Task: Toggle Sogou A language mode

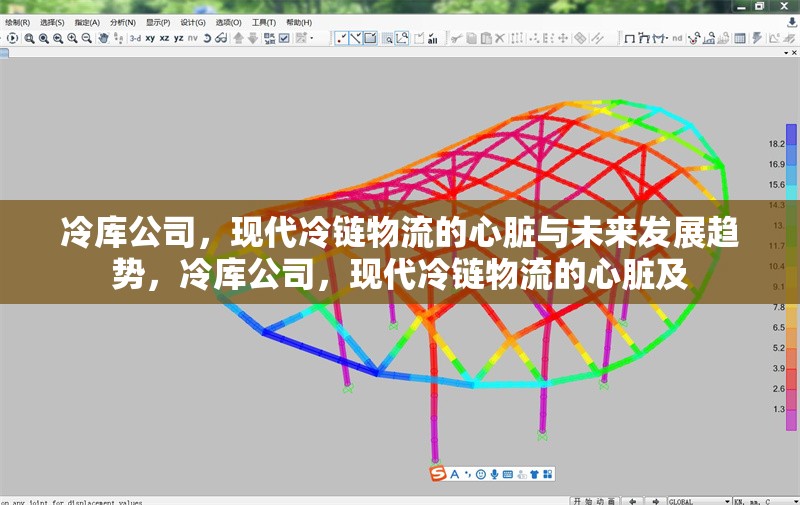Action: 454,474
